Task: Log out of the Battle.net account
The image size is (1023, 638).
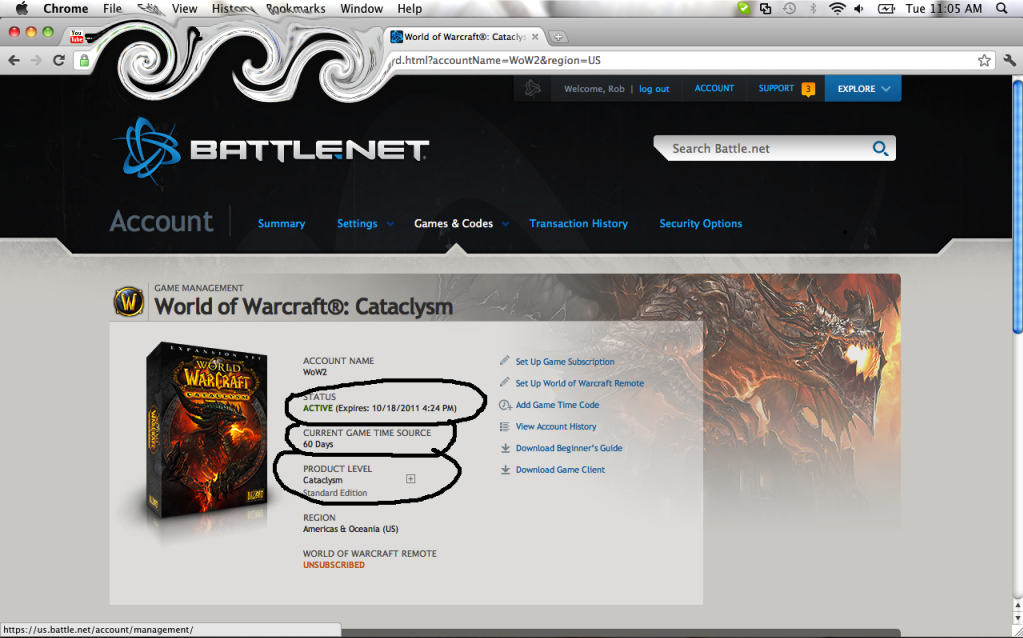Action: [654, 89]
